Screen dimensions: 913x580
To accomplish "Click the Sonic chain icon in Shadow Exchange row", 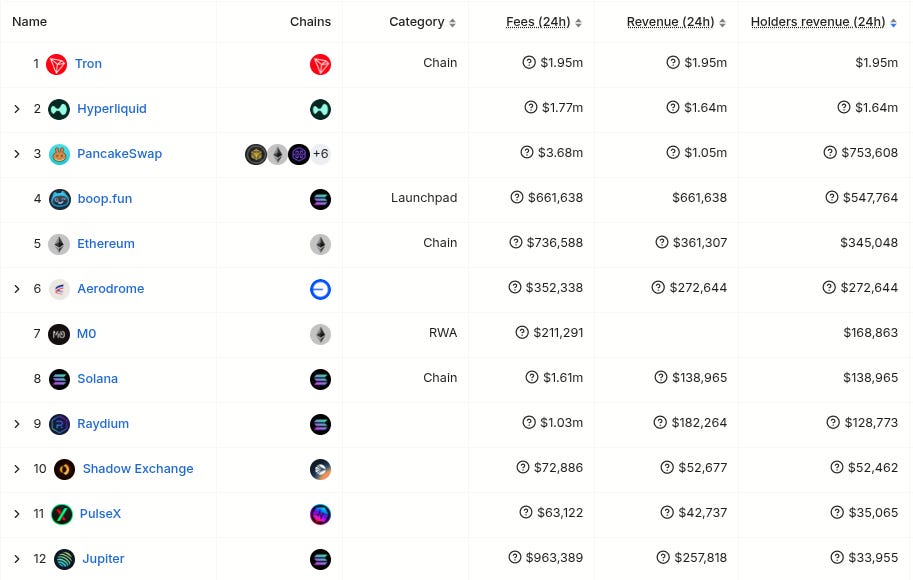I will point(320,469).
